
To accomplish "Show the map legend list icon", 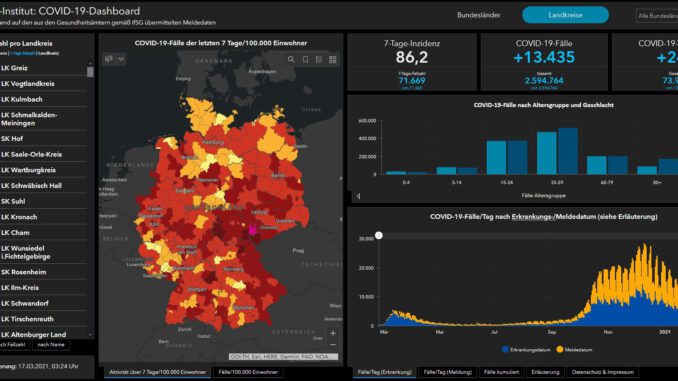I will pyautogui.click(x=319, y=60).
